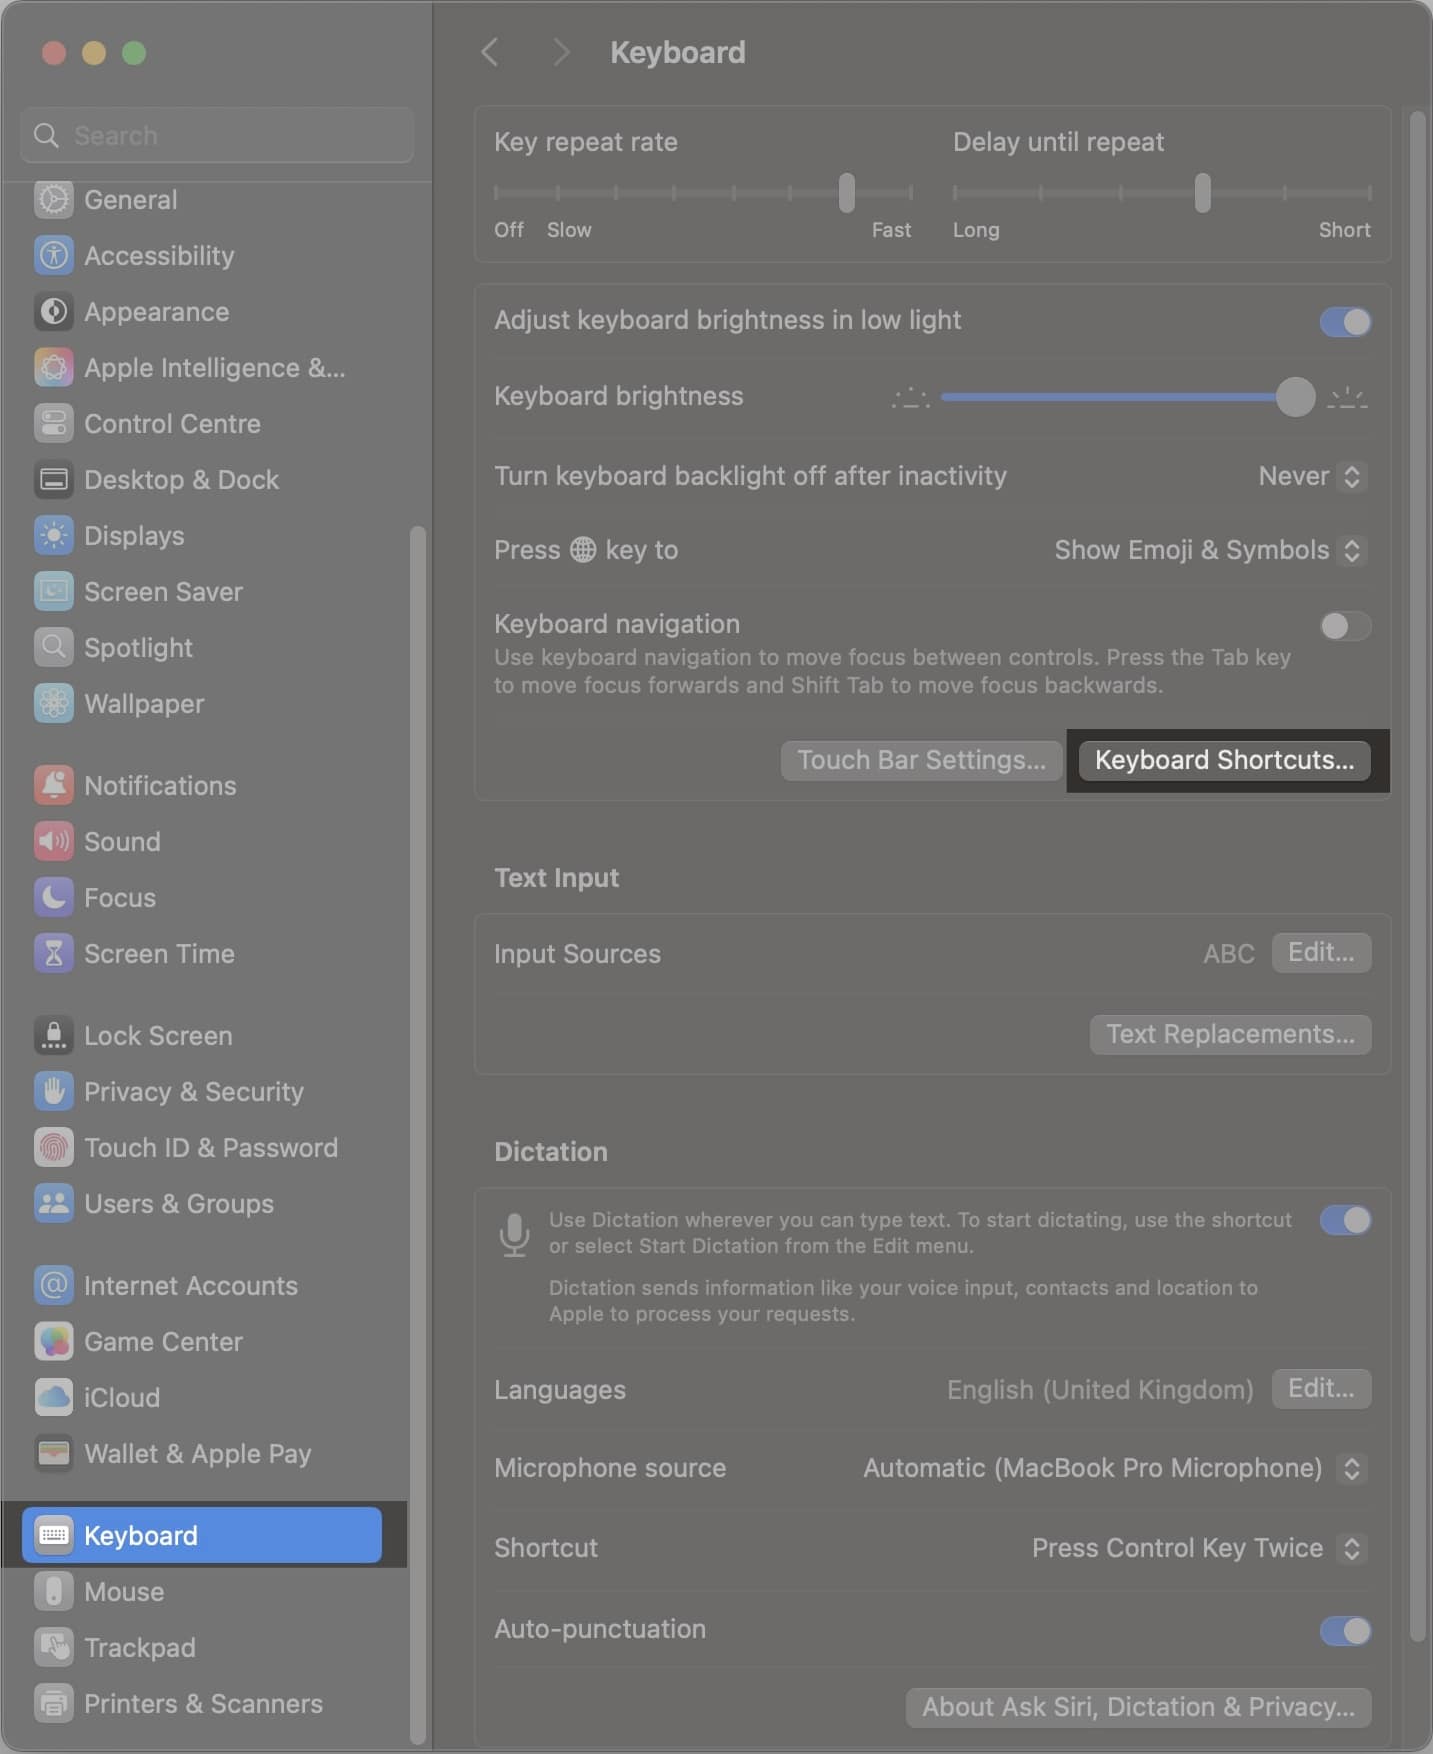The image size is (1433, 1754).
Task: Open Apple Intelligence settings icon
Action: point(54,368)
